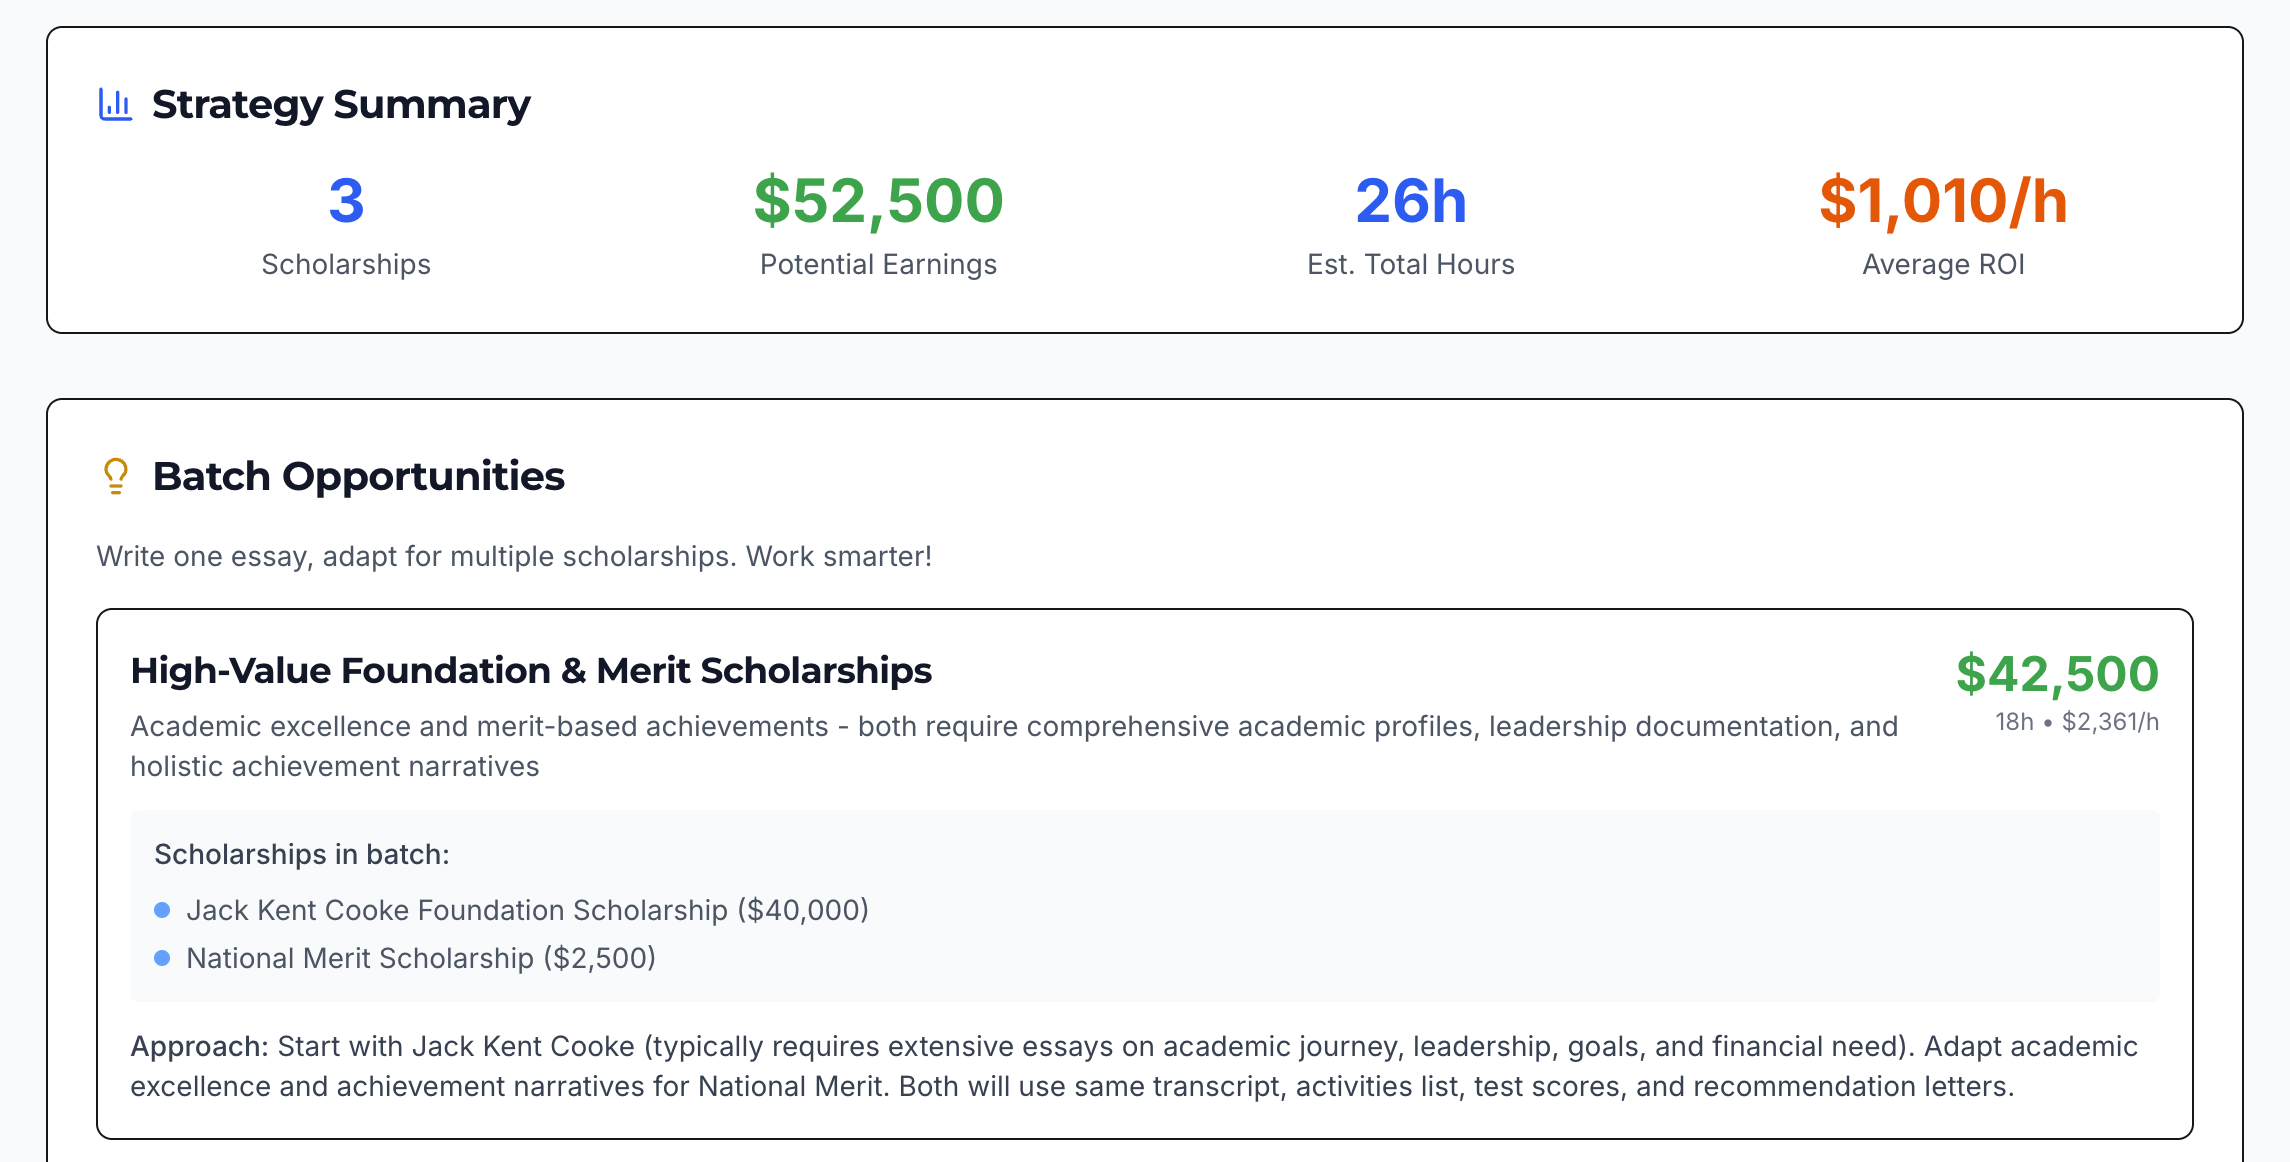This screenshot has width=2290, height=1162.
Task: Click the lightbulb icon beside Batch Opportunities
Action: [115, 476]
